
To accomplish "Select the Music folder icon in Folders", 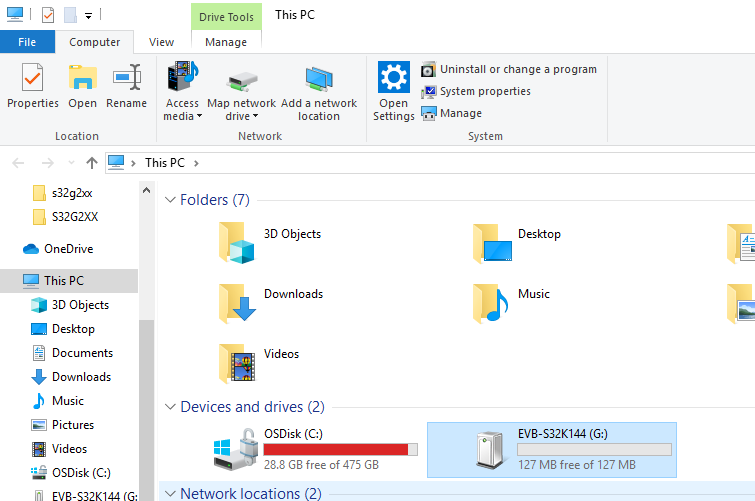I will [491, 303].
